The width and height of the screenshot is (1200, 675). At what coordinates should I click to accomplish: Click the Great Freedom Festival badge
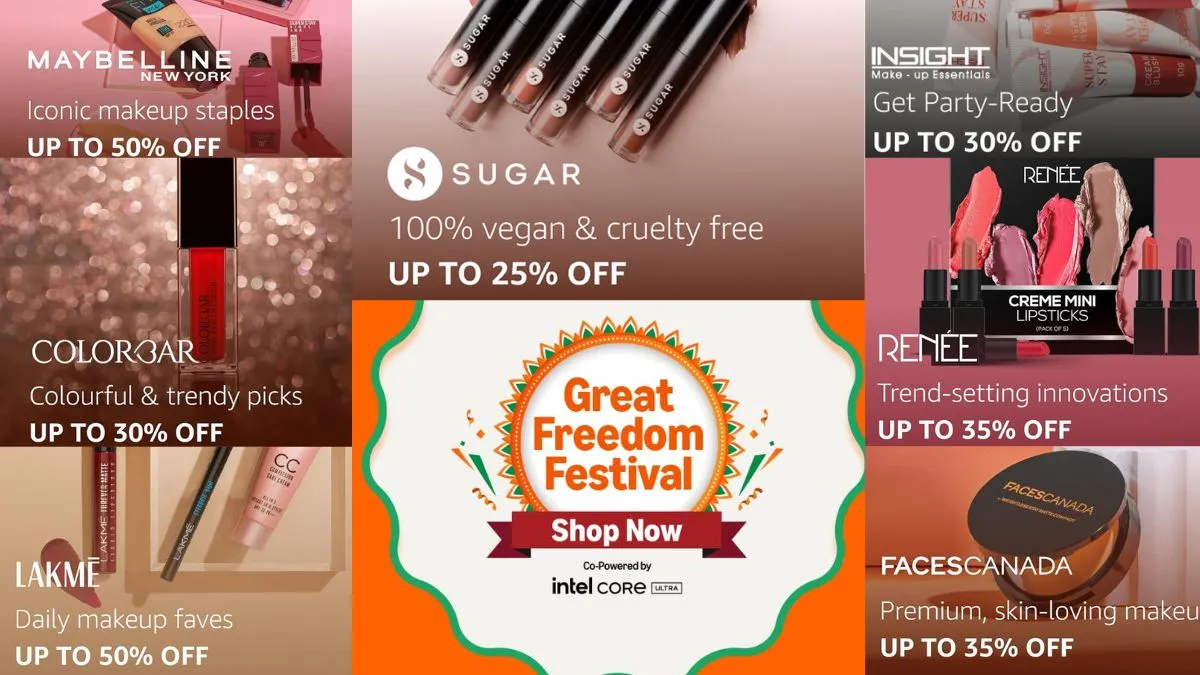click(x=617, y=435)
